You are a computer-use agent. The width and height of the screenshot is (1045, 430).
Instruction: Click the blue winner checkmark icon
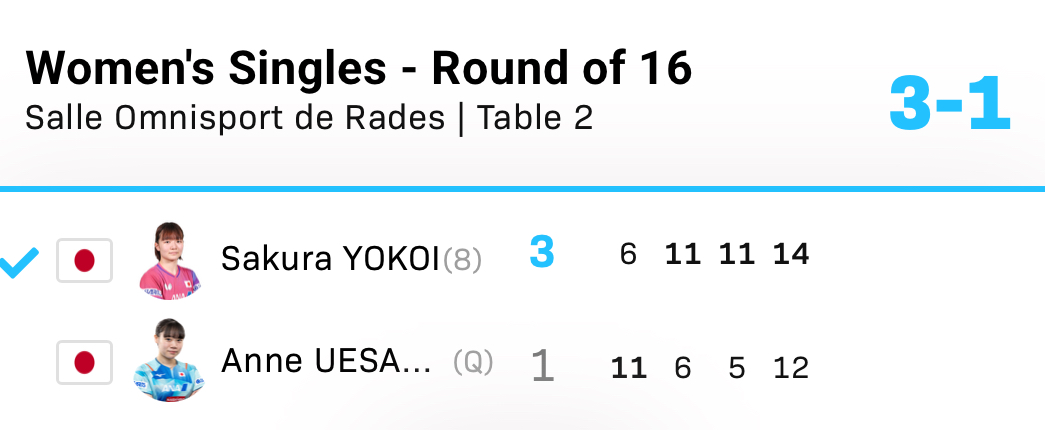tap(18, 264)
